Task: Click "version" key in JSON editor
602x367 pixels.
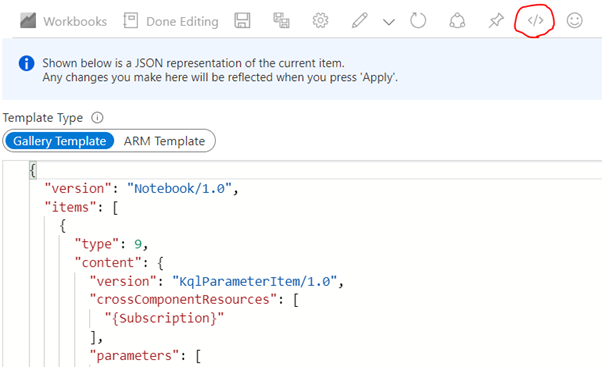Action: pyautogui.click(x=78, y=188)
